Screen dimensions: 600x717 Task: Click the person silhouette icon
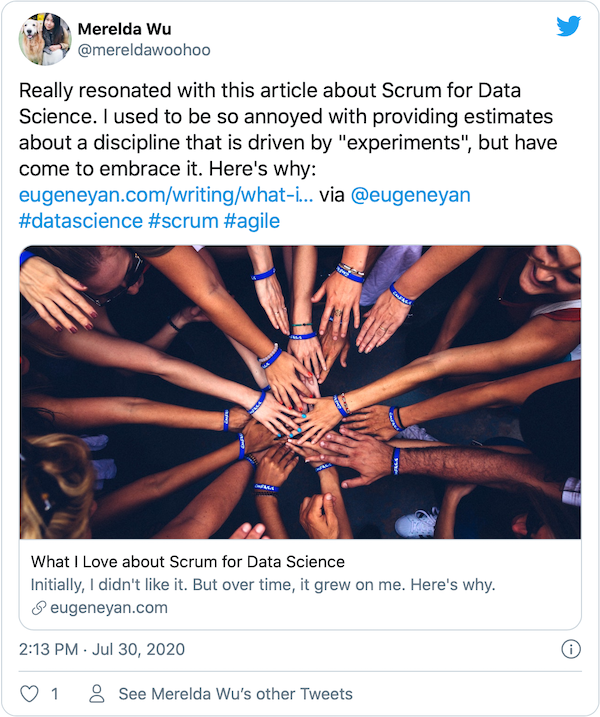(97, 693)
